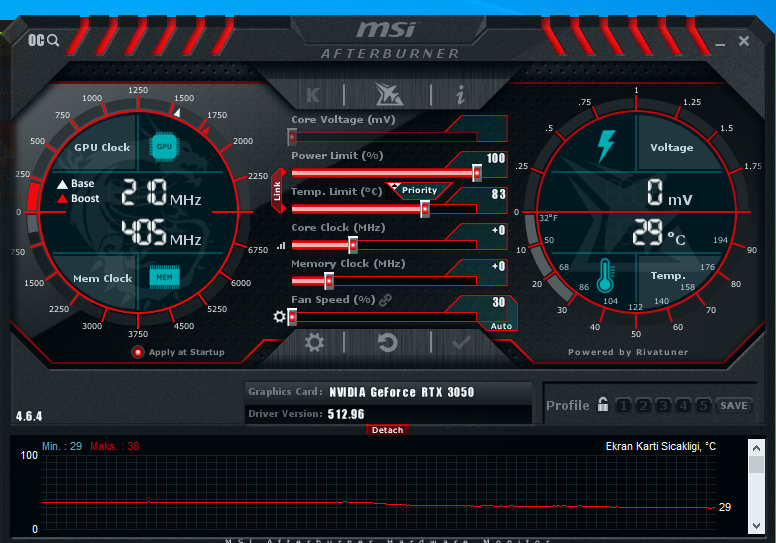Click the Core Voltage slider handle
The image size is (776, 543).
292,137
